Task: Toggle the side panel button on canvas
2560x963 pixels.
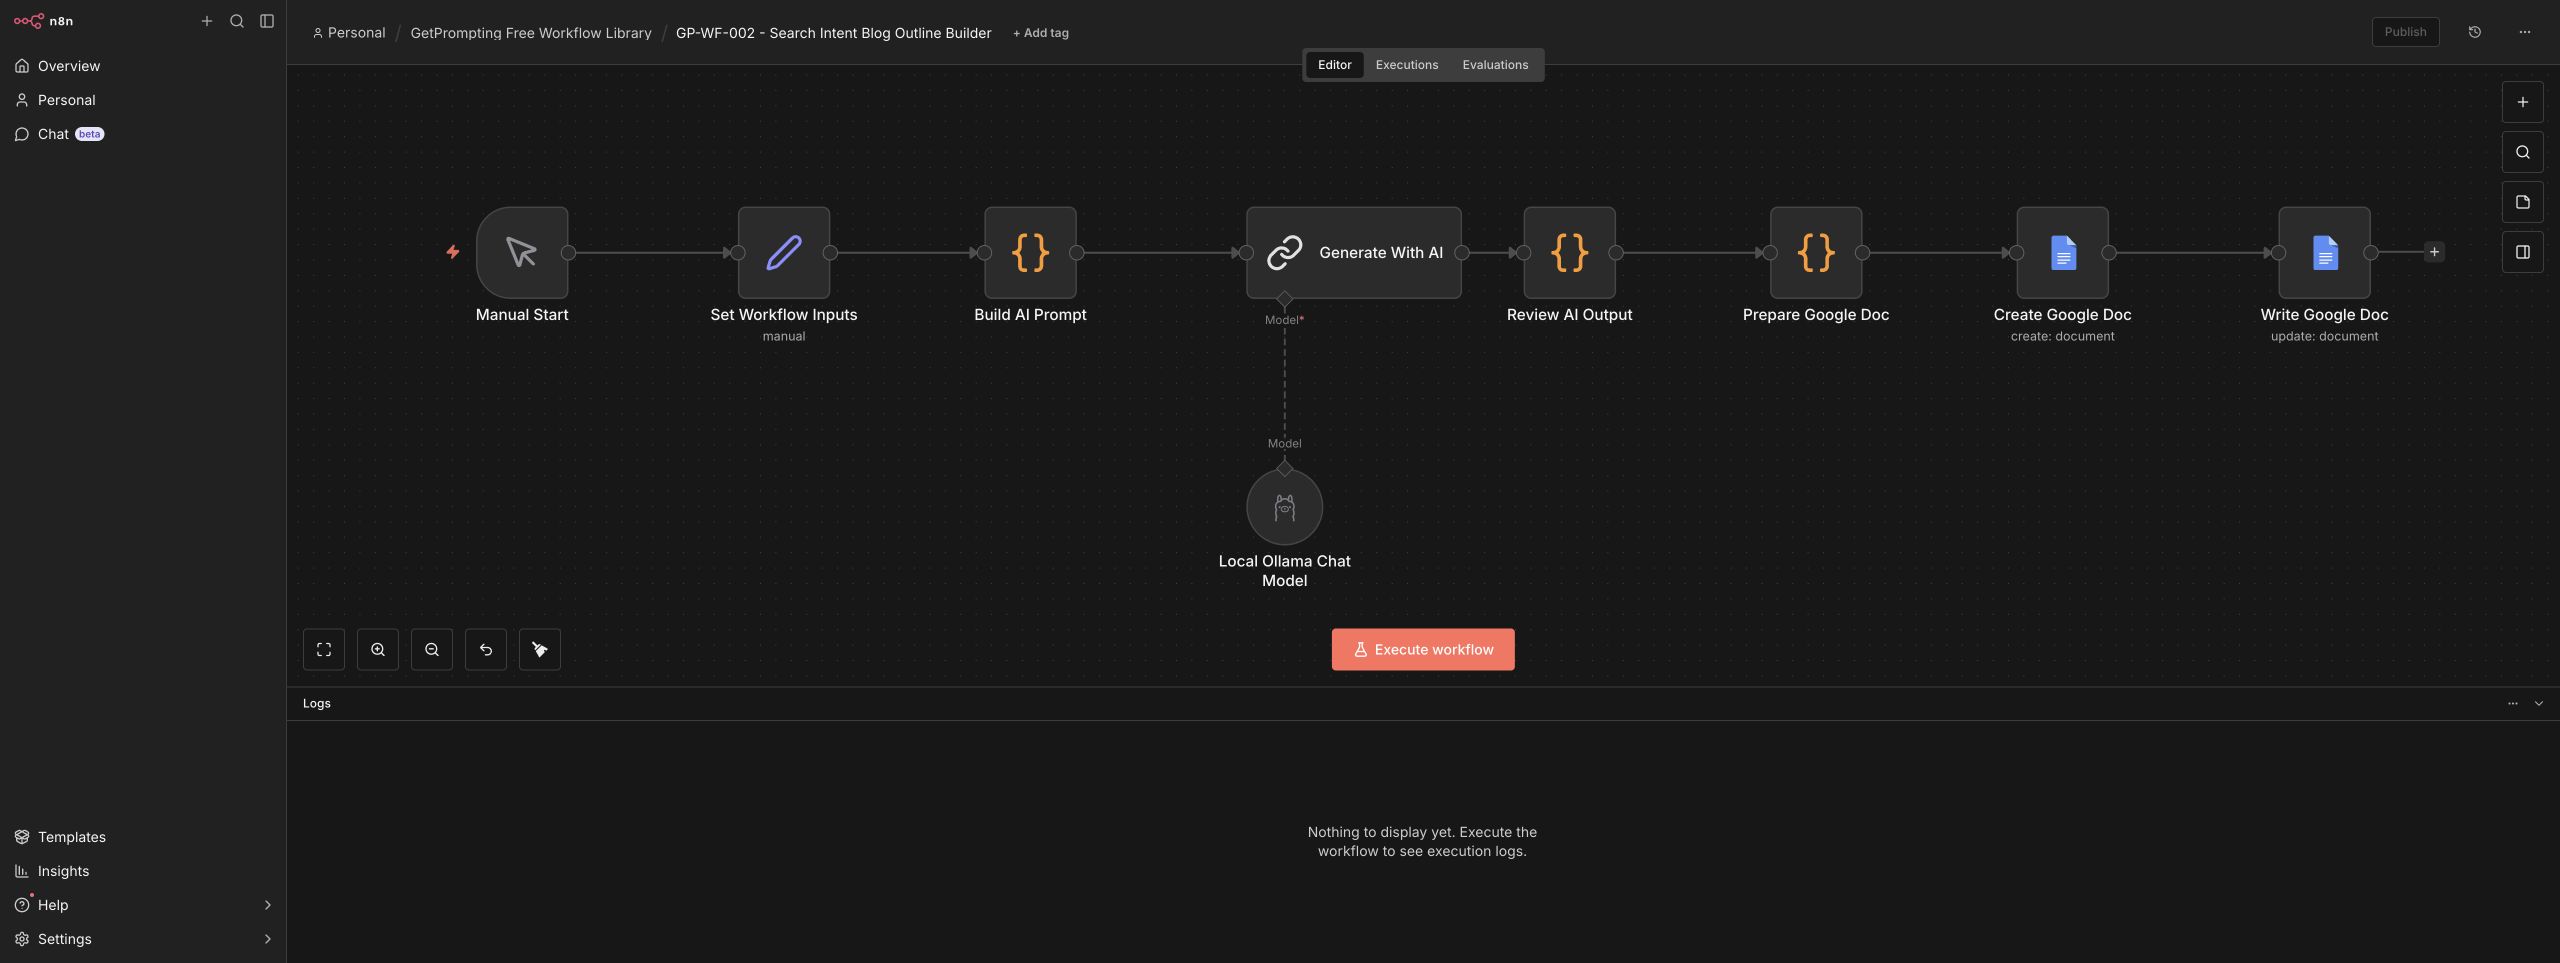Action: click(x=2522, y=252)
